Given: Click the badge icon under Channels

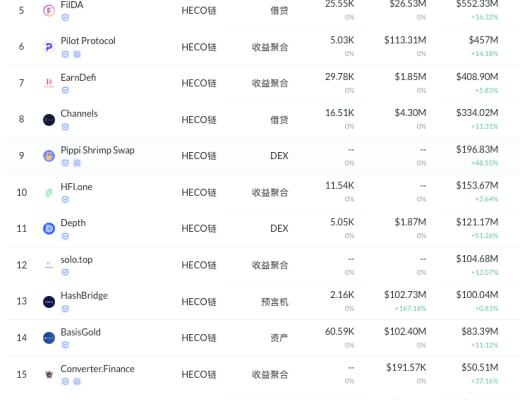Looking at the screenshot, I should coord(65,127).
